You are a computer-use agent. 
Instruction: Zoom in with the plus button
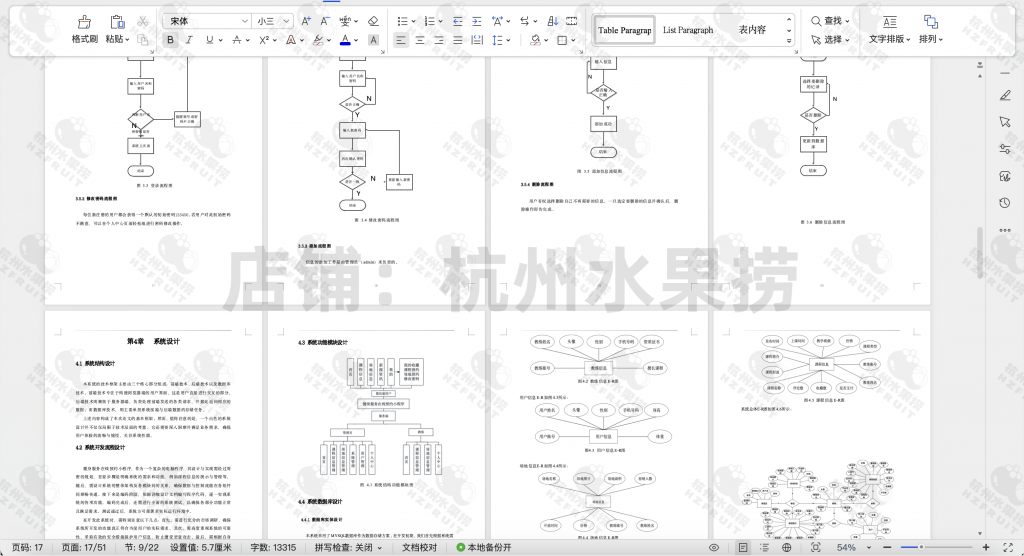point(986,547)
